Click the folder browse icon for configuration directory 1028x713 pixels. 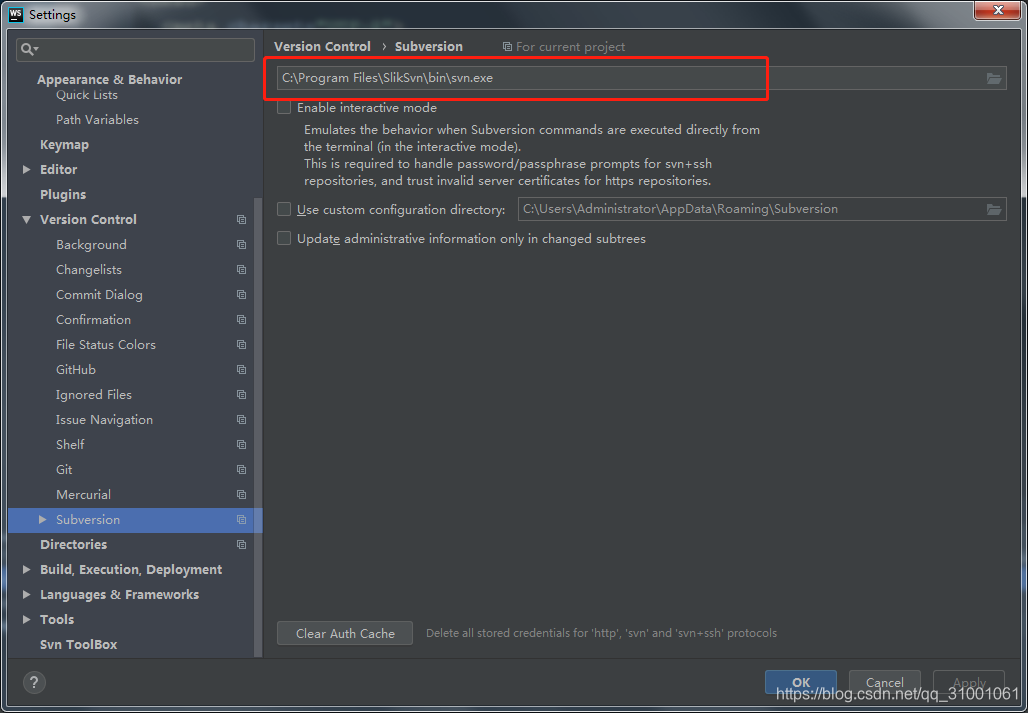pyautogui.click(x=994, y=209)
